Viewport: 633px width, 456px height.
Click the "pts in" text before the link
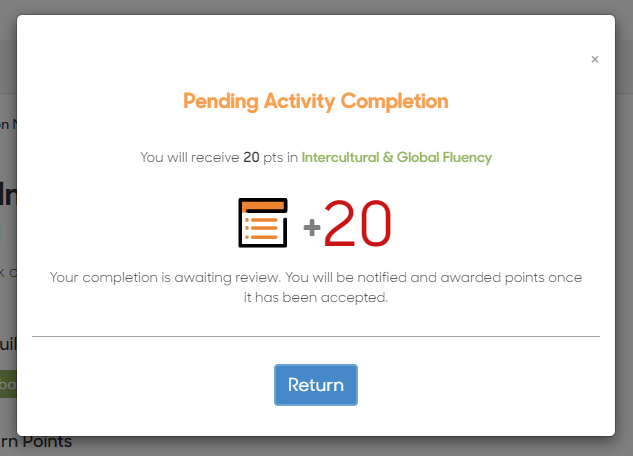pos(280,157)
